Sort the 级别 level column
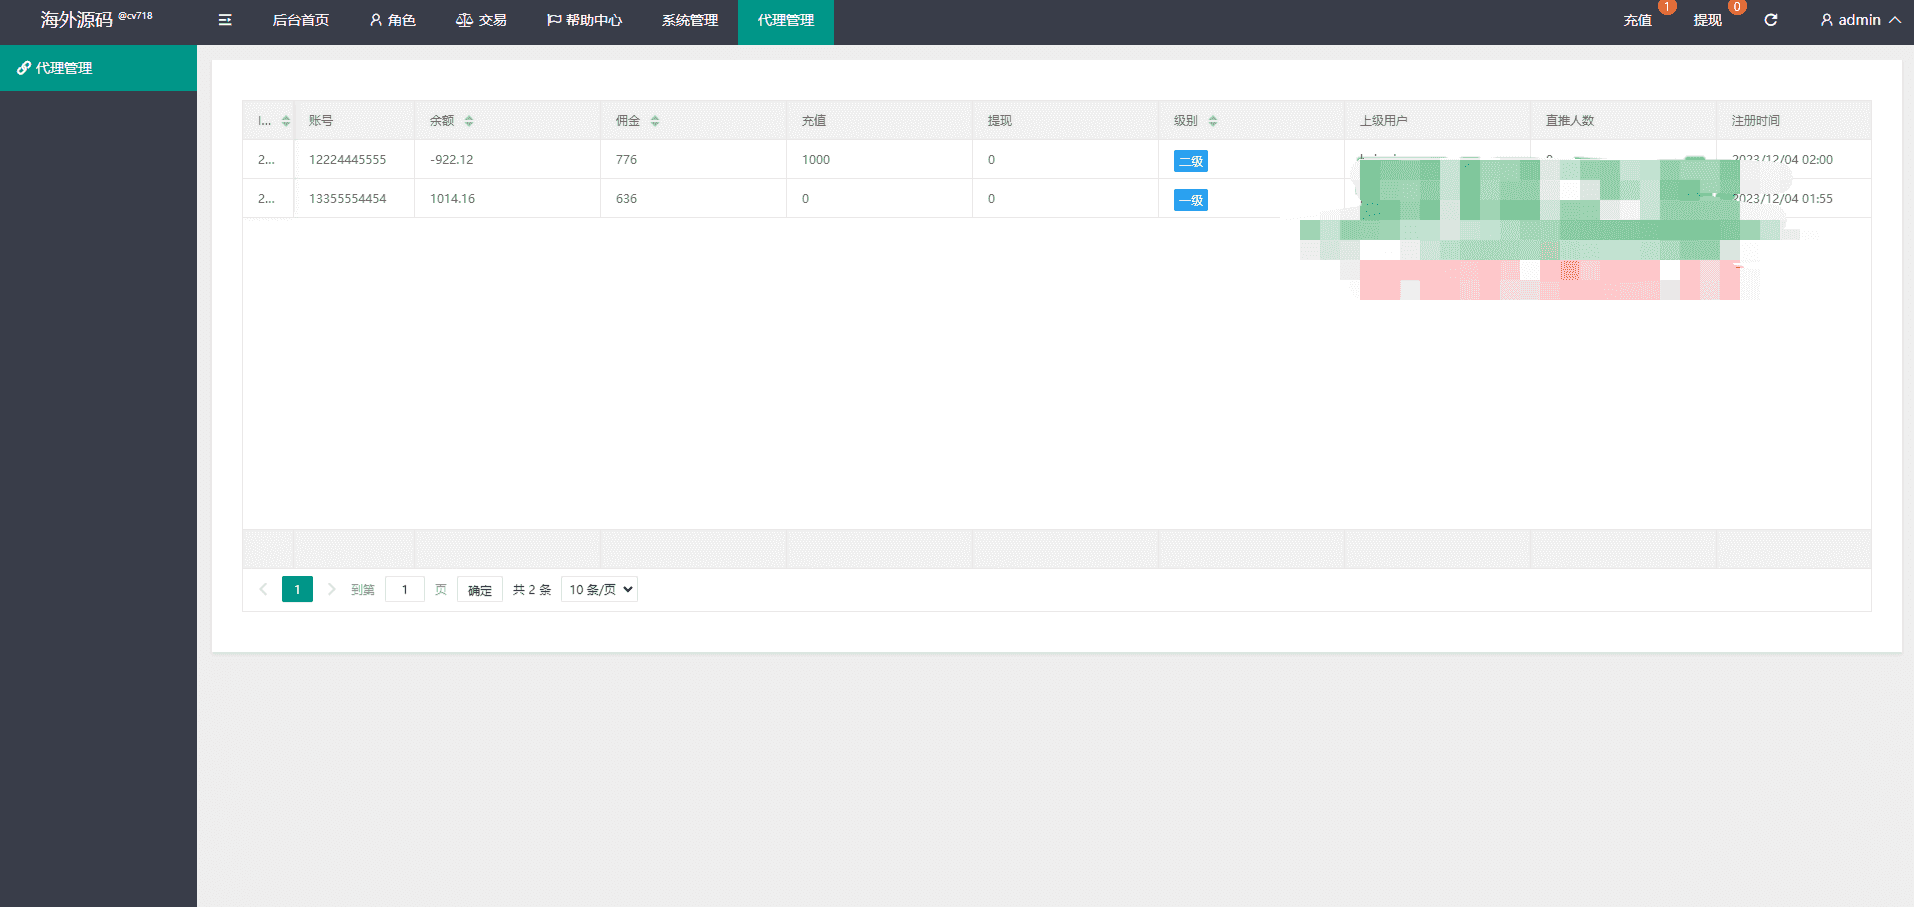The image size is (1914, 907). pos(1213,121)
